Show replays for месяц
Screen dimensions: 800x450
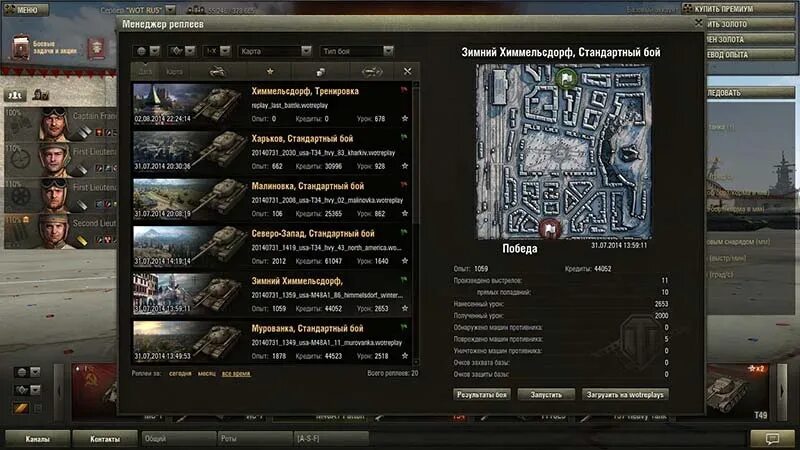pos(207,373)
